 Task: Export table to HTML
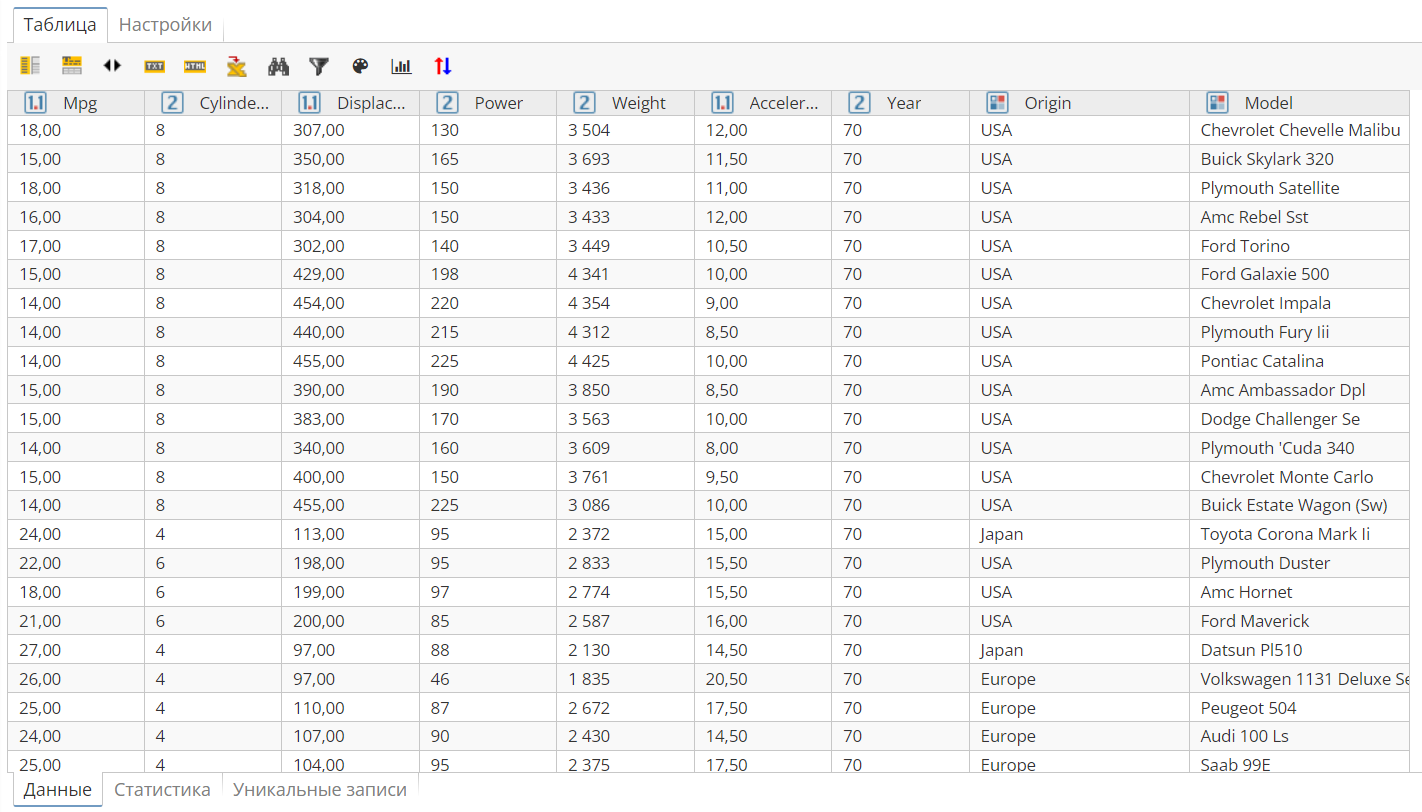(x=195, y=66)
